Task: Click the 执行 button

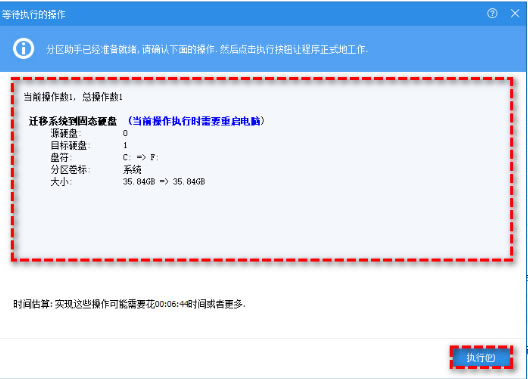Action: [x=481, y=357]
